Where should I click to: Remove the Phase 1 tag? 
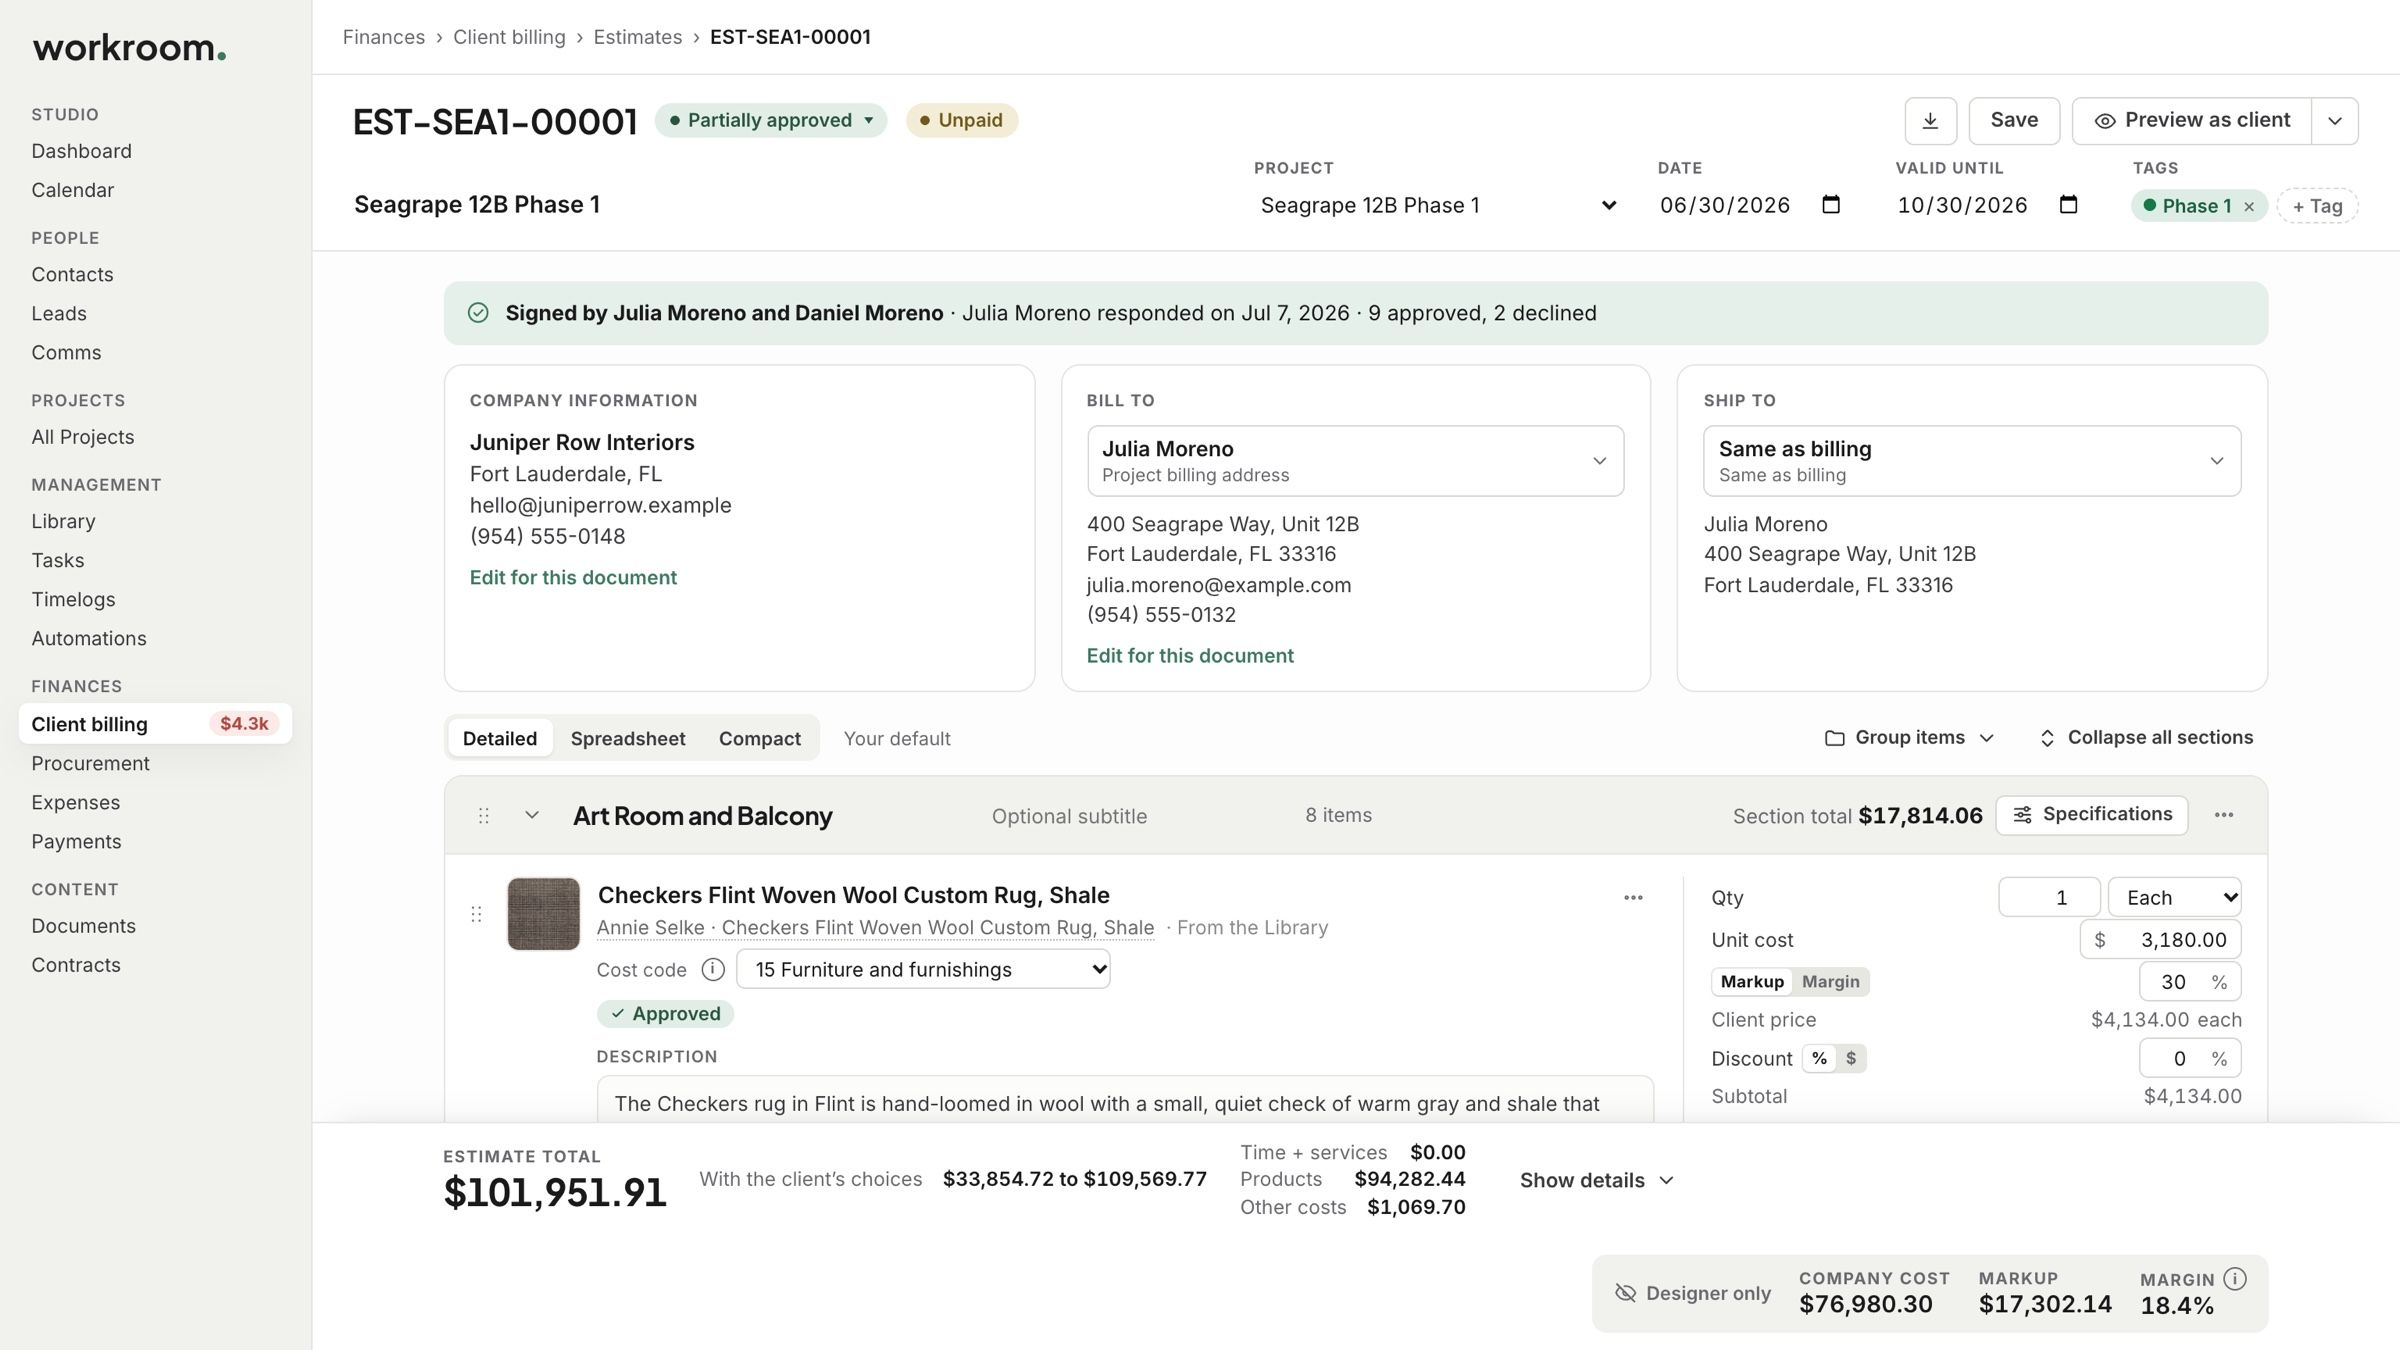pyautogui.click(x=2249, y=206)
